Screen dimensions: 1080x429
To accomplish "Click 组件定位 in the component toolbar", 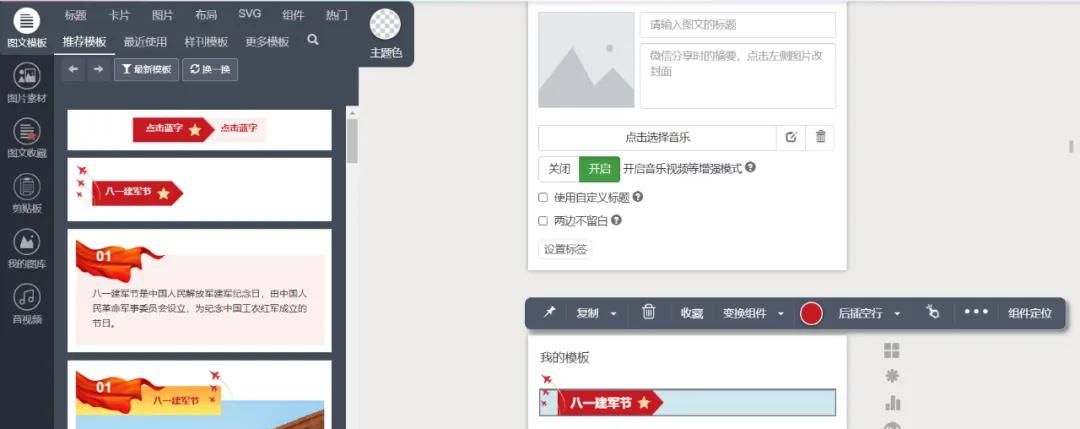I will (x=1030, y=313).
